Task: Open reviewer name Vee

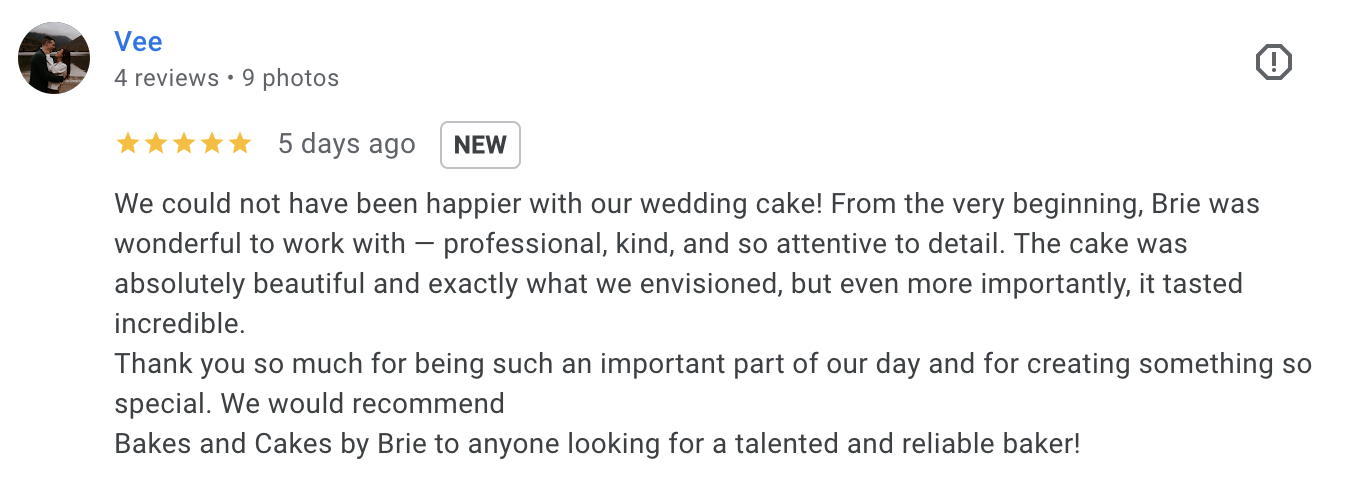Action: (x=138, y=41)
